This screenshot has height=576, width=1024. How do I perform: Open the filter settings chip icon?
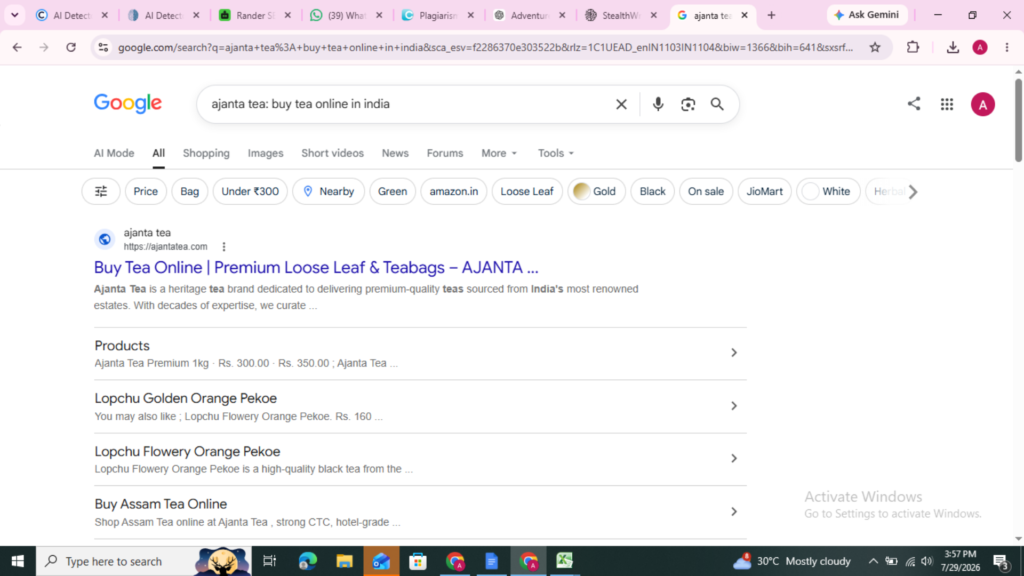click(x=101, y=191)
